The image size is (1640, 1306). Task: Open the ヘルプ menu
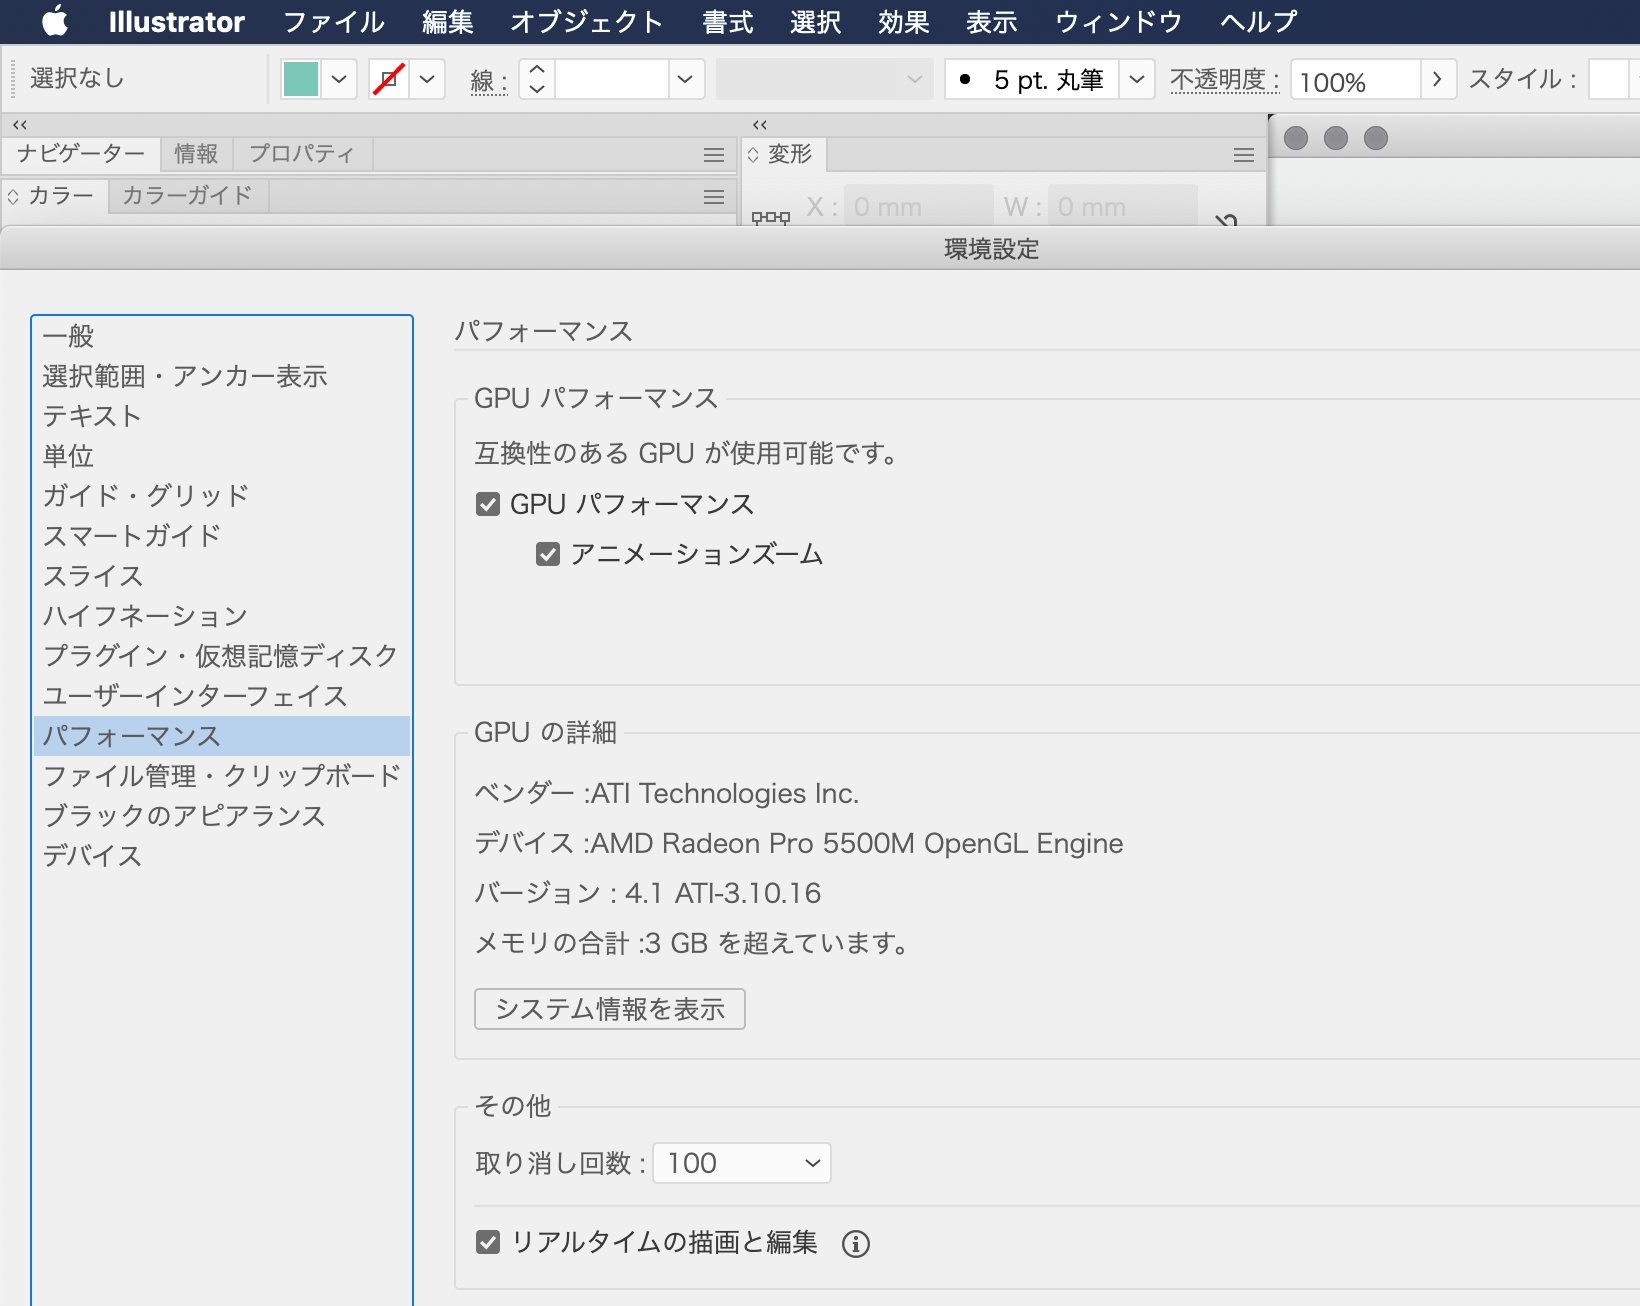tap(1258, 22)
